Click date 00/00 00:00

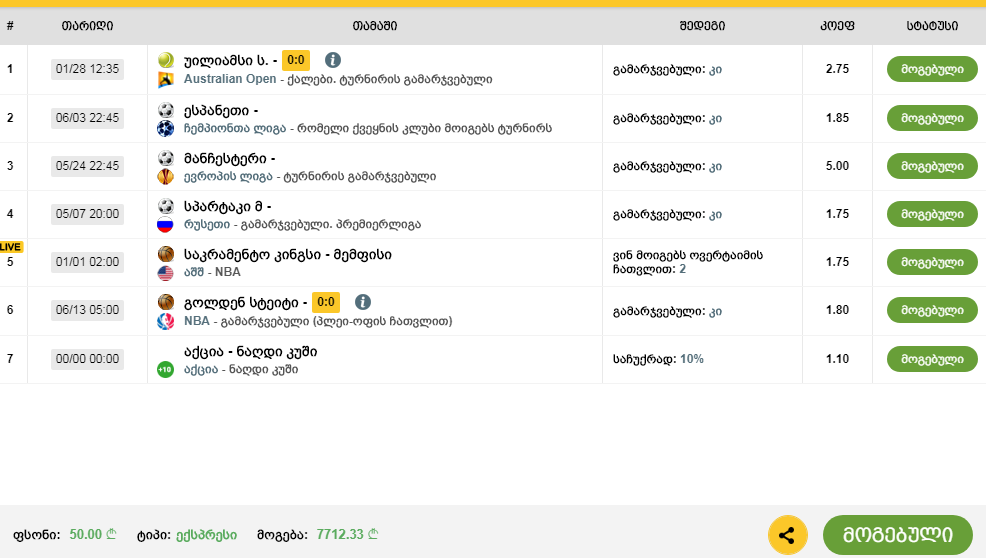click(x=87, y=359)
